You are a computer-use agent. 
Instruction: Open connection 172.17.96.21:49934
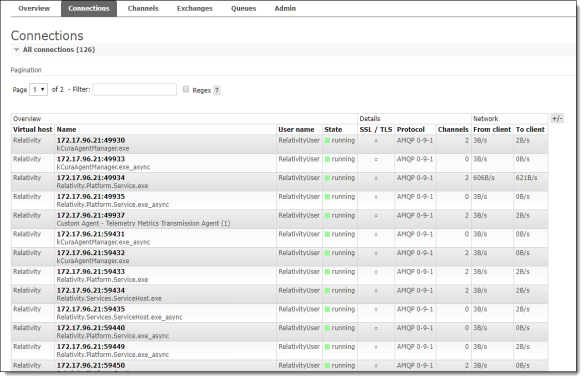pyautogui.click(x=91, y=178)
